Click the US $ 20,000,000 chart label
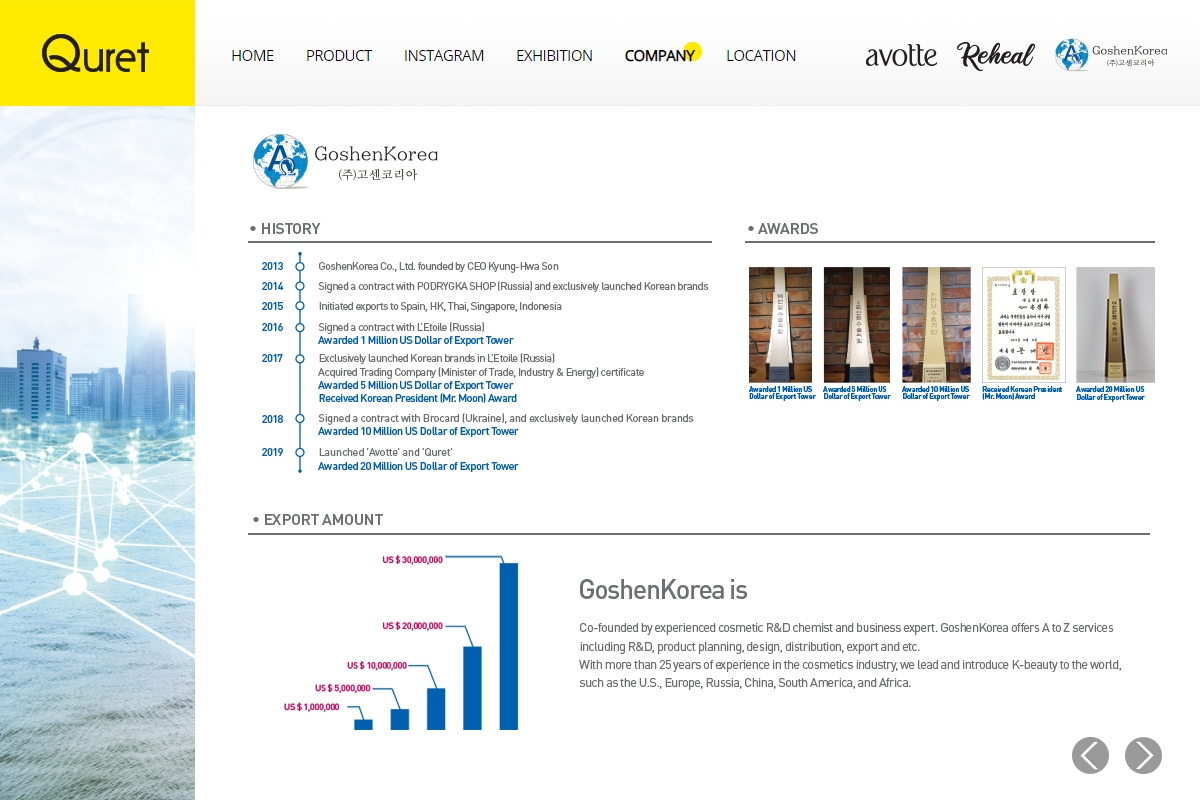Screen dimensions: 1200x800 click(x=412, y=626)
